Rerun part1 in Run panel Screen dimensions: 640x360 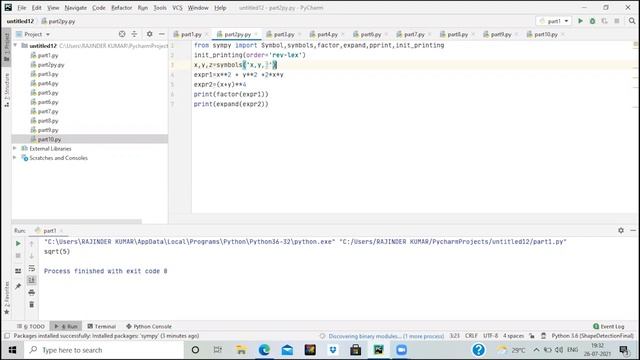click(x=18, y=243)
